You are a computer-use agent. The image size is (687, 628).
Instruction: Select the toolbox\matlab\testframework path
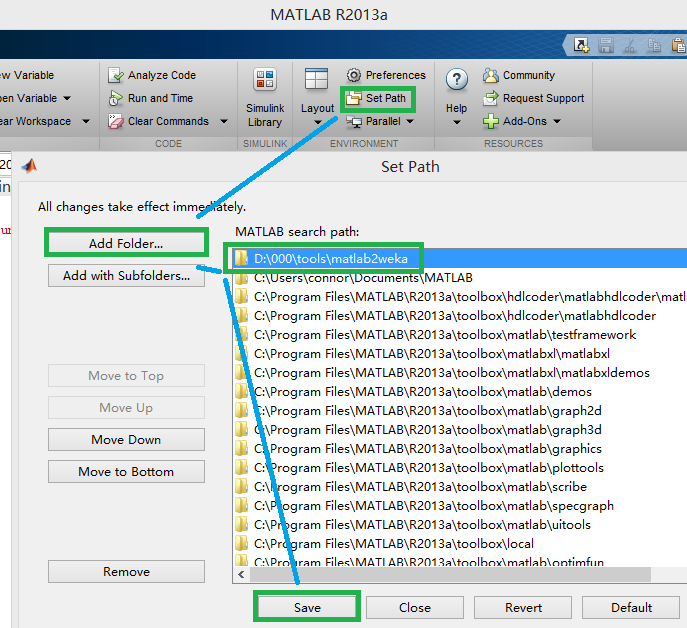pos(460,335)
